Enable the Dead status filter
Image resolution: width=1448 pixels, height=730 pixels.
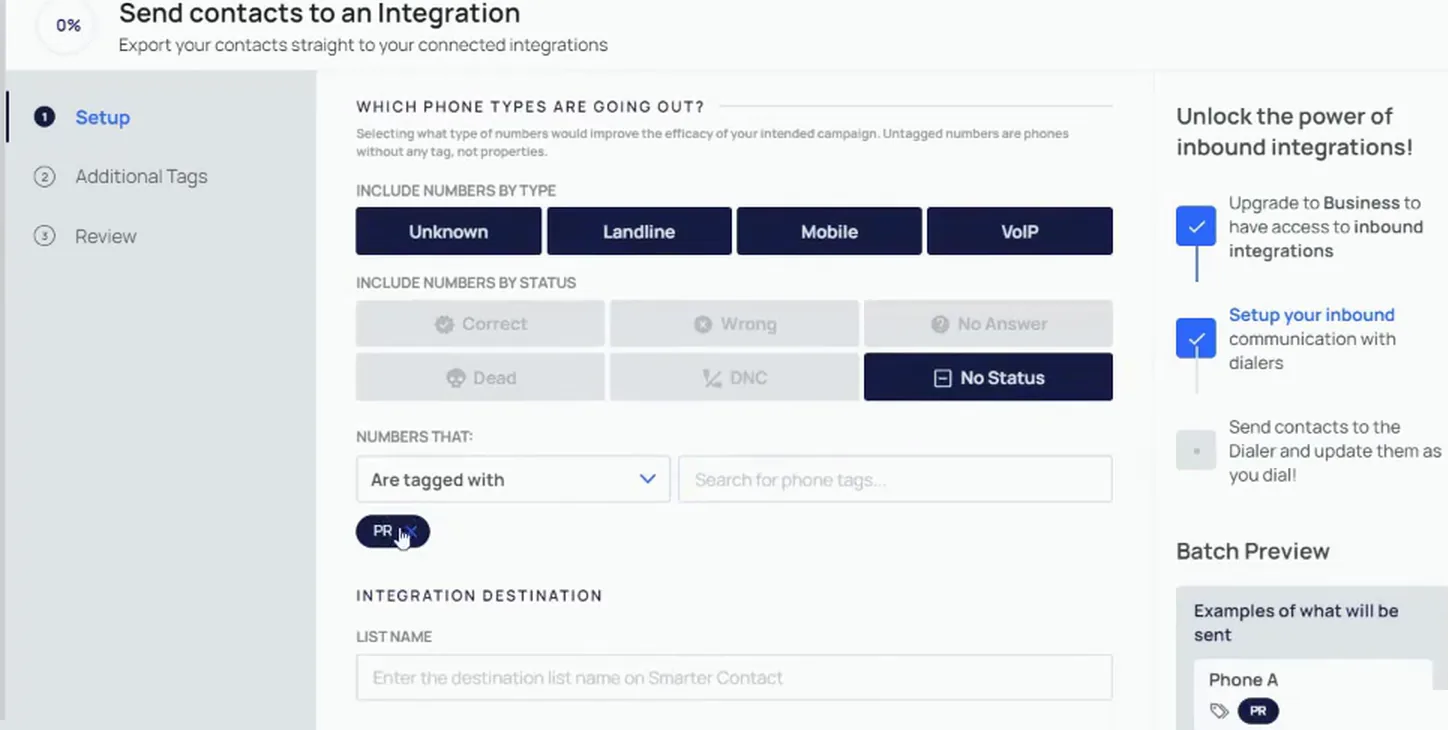tap(480, 377)
